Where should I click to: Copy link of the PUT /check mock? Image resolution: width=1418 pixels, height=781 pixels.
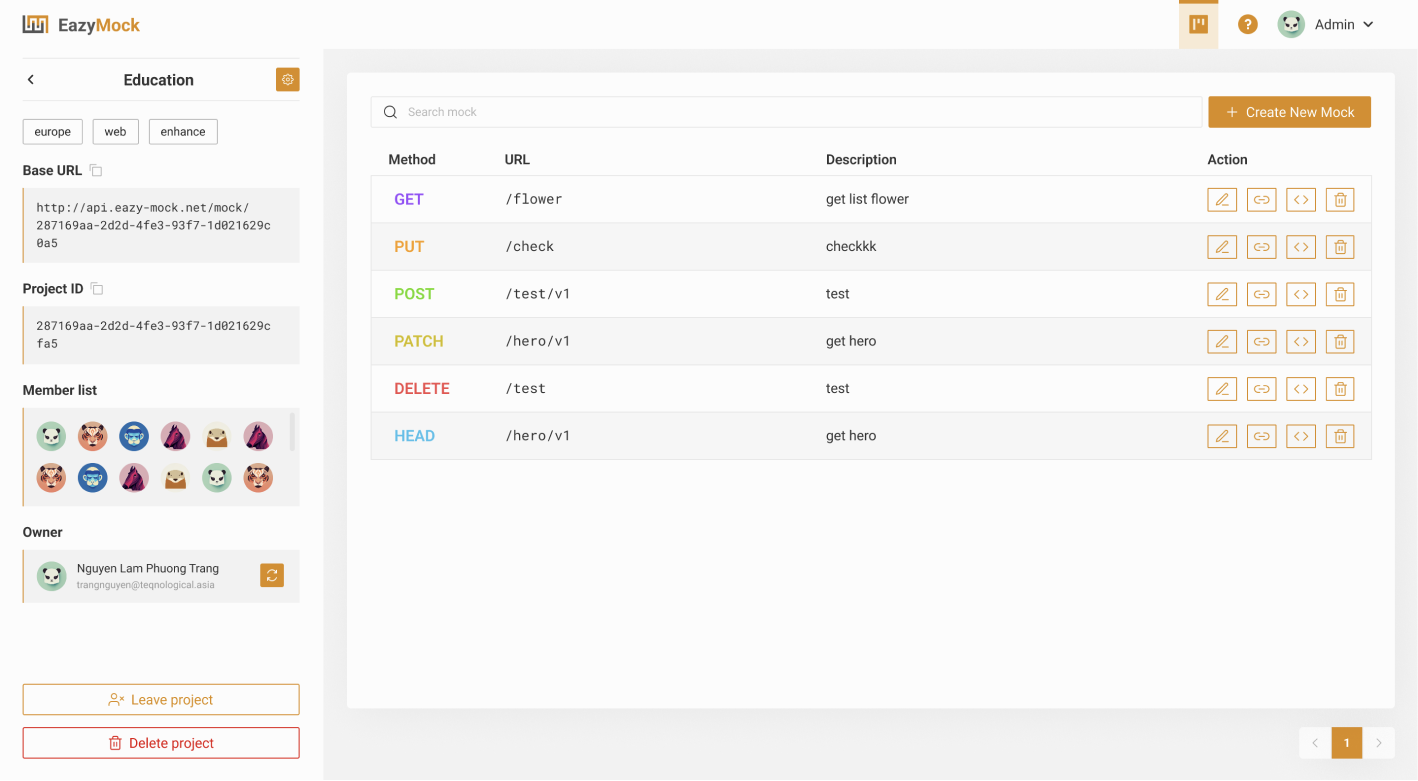(1262, 247)
